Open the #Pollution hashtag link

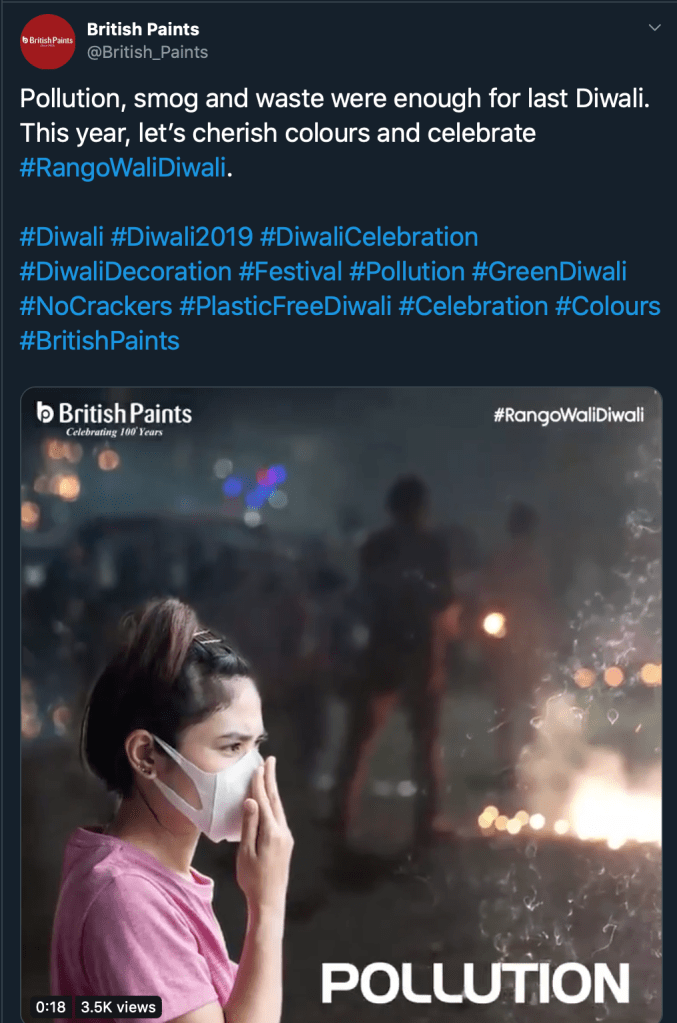407,271
